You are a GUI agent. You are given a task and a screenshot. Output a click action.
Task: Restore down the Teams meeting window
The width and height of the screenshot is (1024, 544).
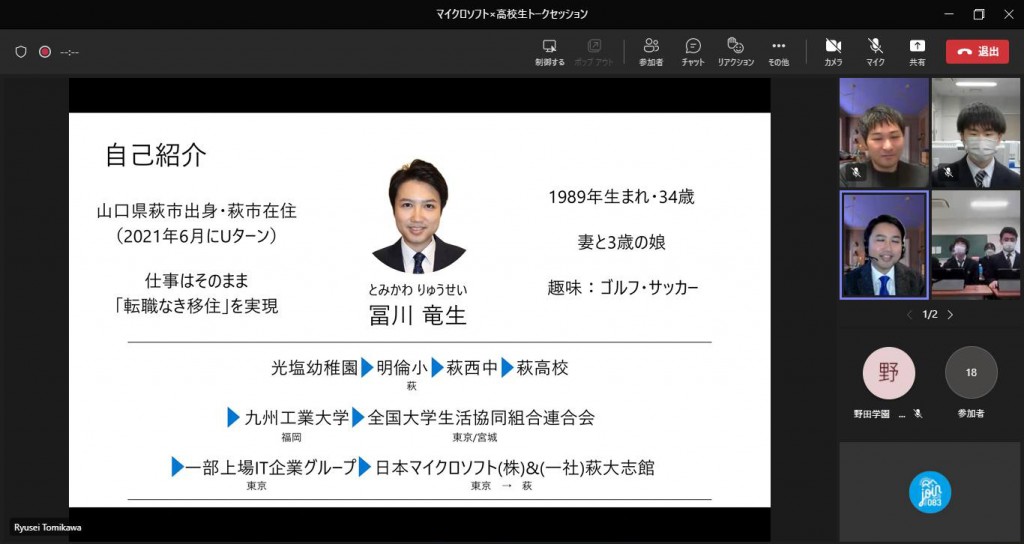[x=978, y=14]
